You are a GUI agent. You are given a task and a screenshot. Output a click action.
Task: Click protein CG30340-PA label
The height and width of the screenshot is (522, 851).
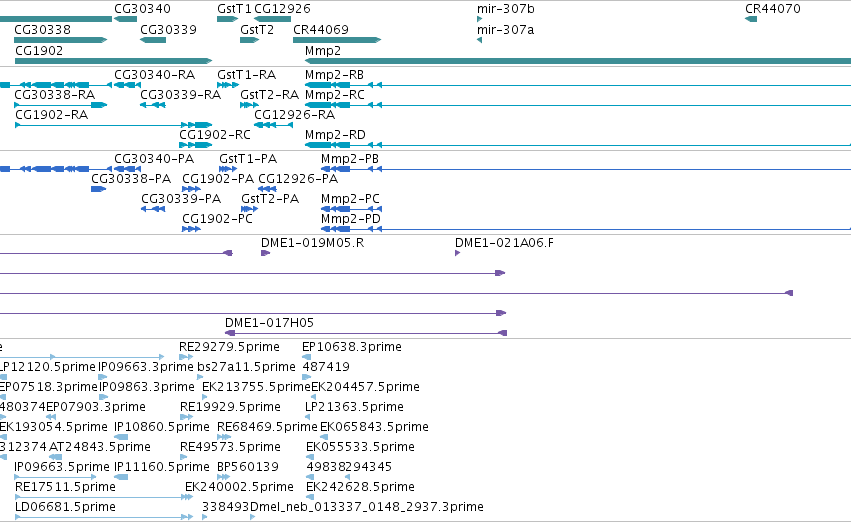(154, 158)
